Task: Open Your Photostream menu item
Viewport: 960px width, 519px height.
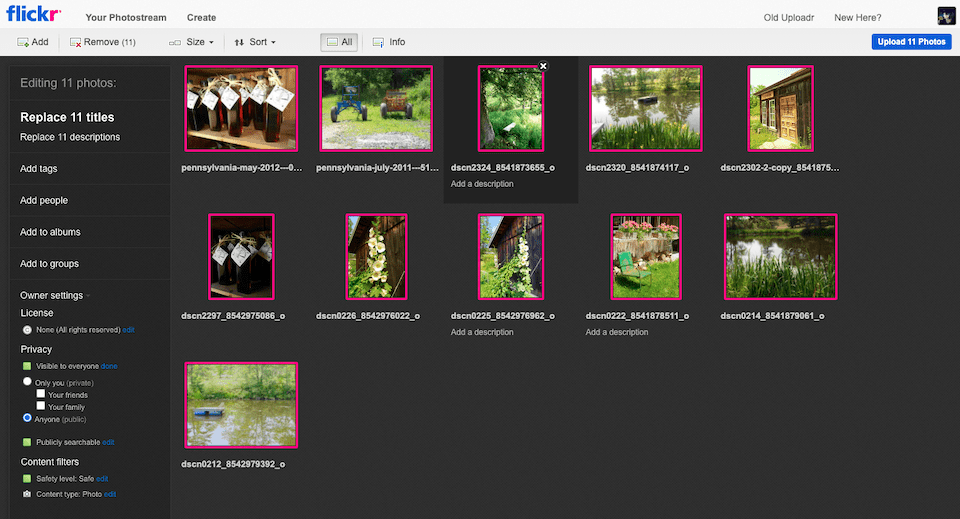Action: [127, 17]
